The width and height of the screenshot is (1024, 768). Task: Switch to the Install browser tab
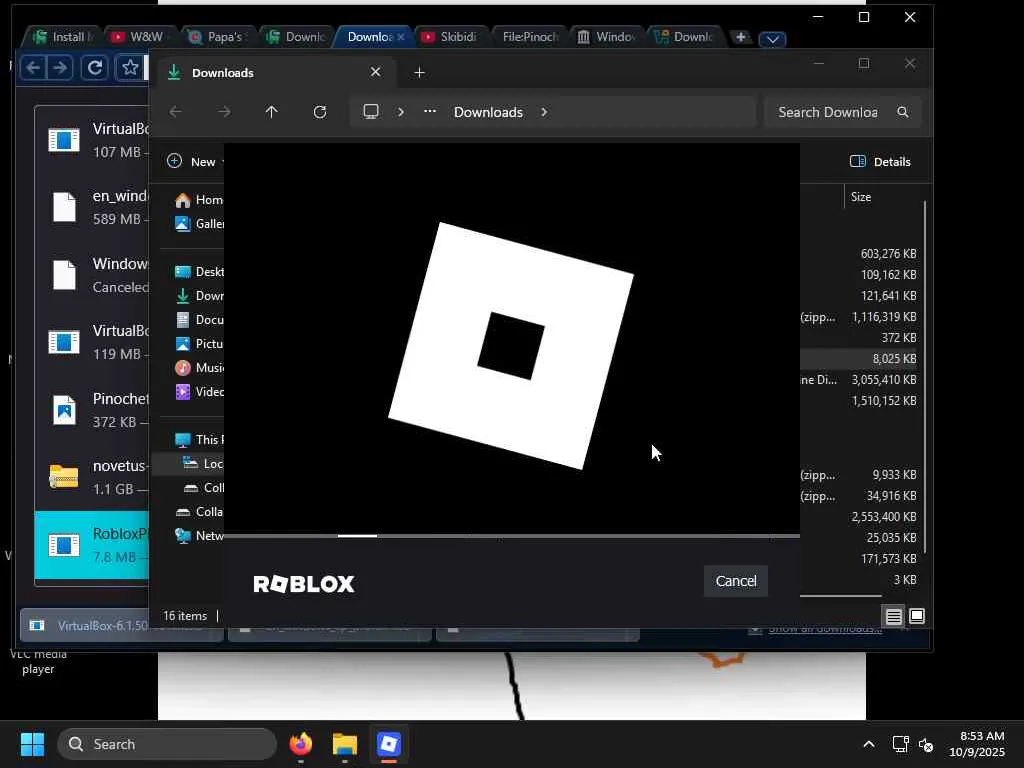tap(63, 37)
